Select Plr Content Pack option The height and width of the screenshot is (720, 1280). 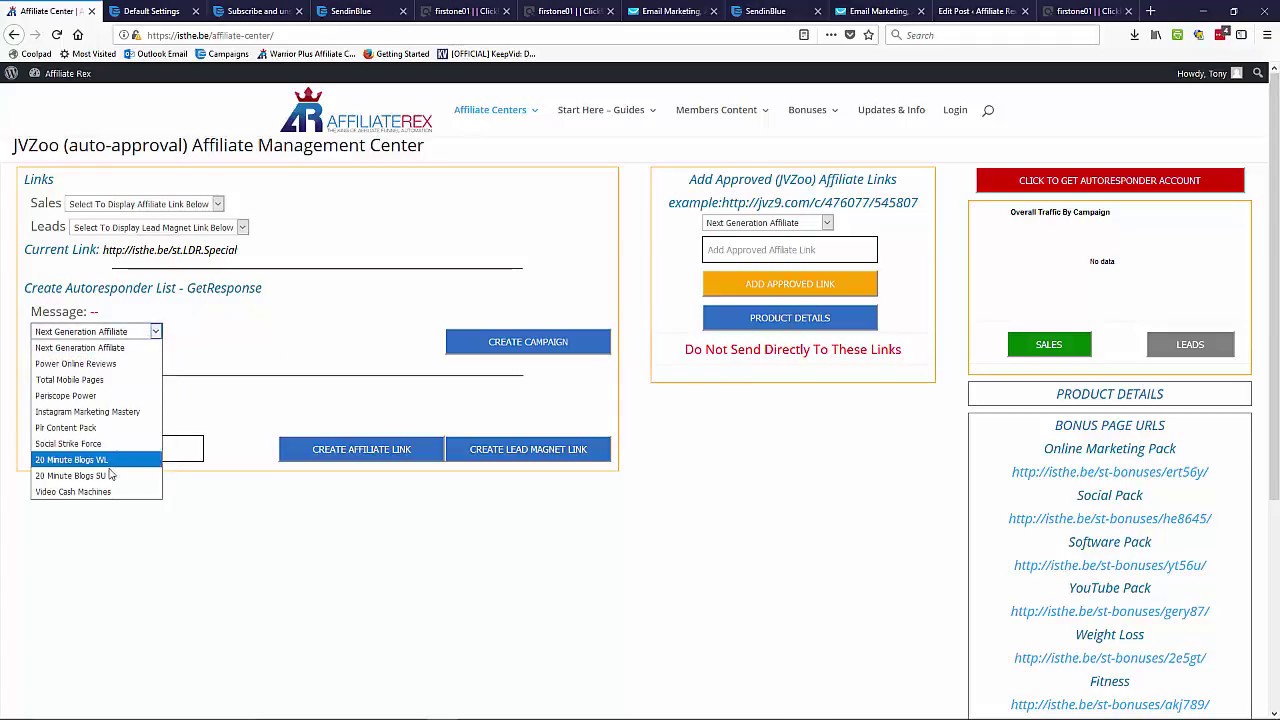tap(96, 428)
